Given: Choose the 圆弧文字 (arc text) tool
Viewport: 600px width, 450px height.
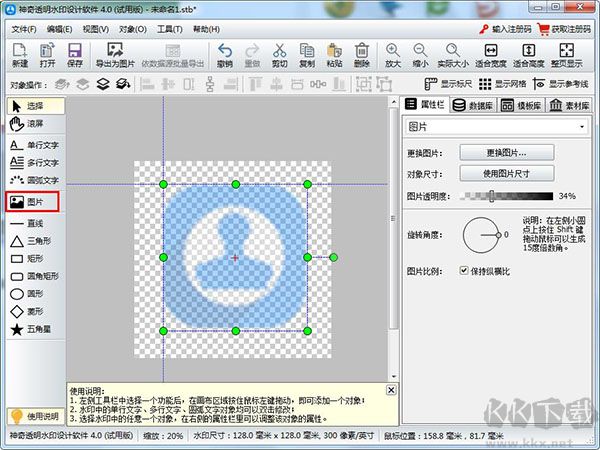Looking at the screenshot, I should click(x=33, y=180).
